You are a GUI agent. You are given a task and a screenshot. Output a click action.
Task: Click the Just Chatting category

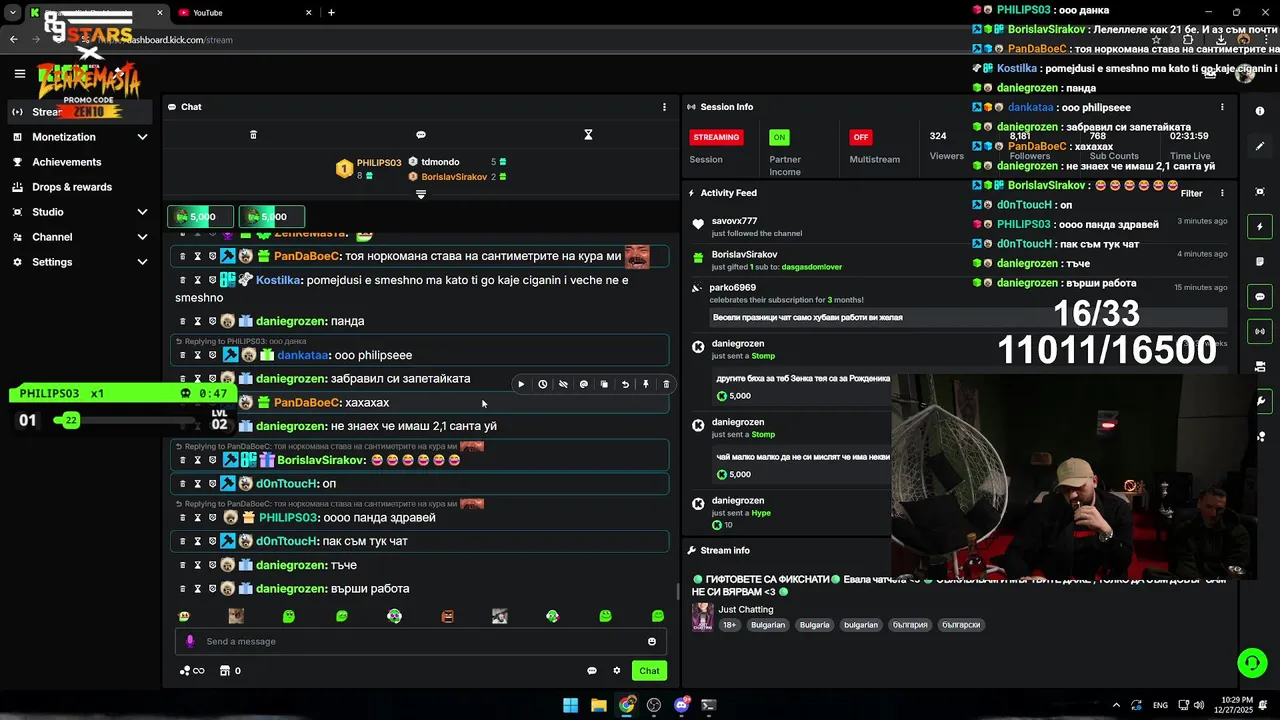click(x=746, y=609)
